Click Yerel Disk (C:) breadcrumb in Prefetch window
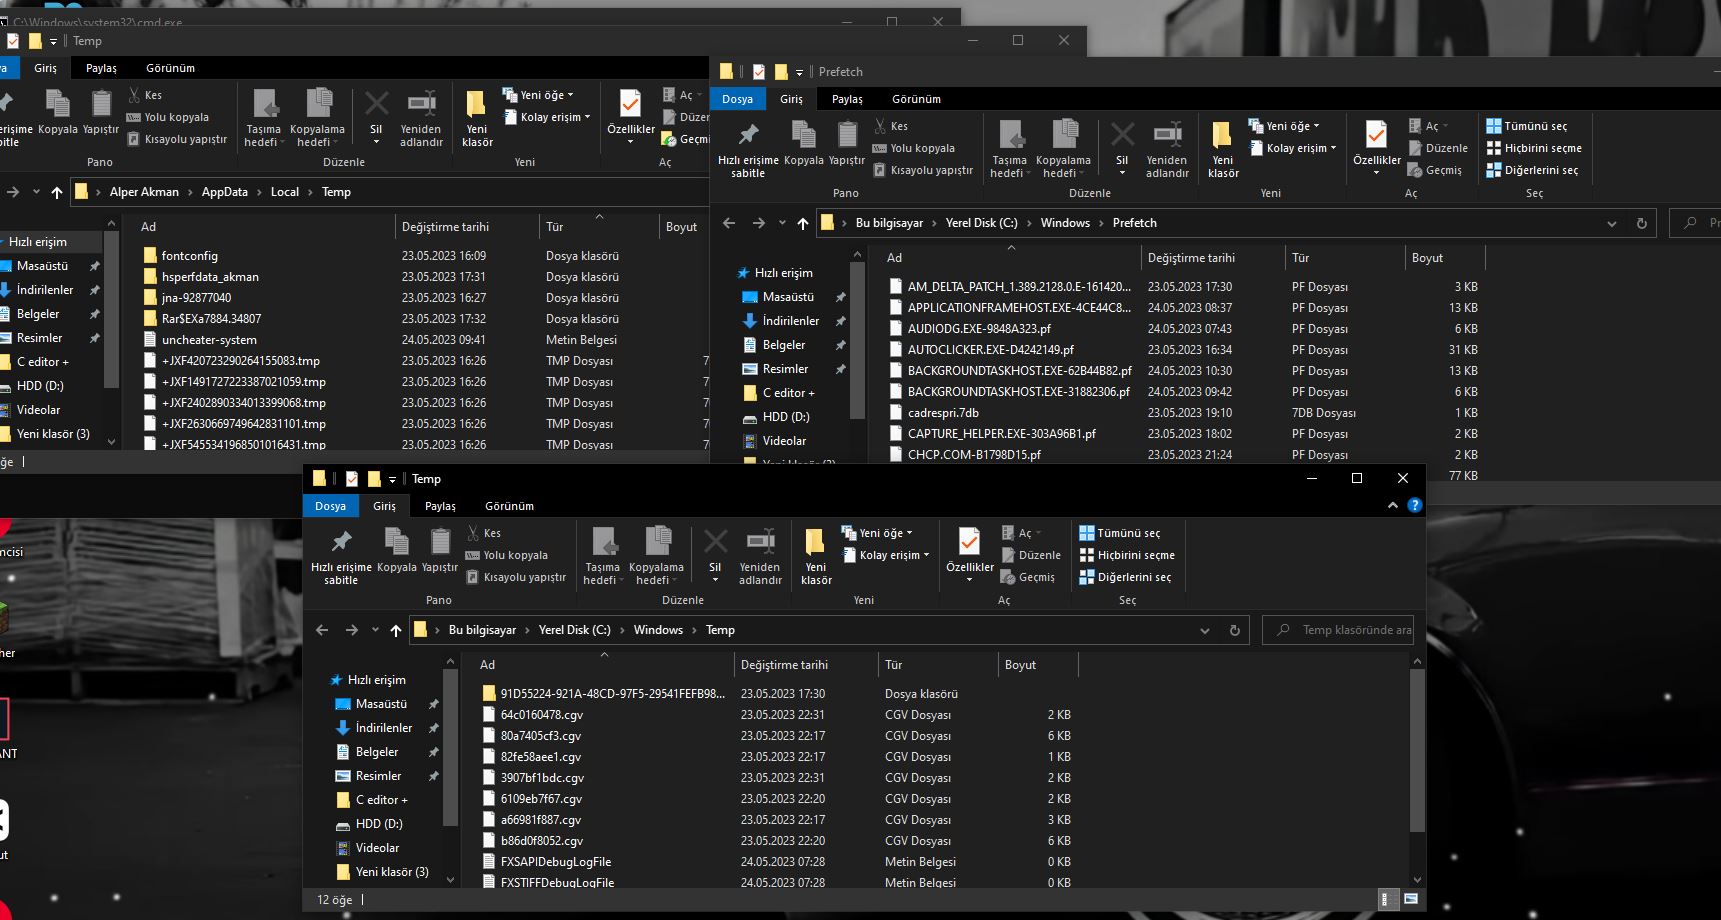 (x=981, y=223)
